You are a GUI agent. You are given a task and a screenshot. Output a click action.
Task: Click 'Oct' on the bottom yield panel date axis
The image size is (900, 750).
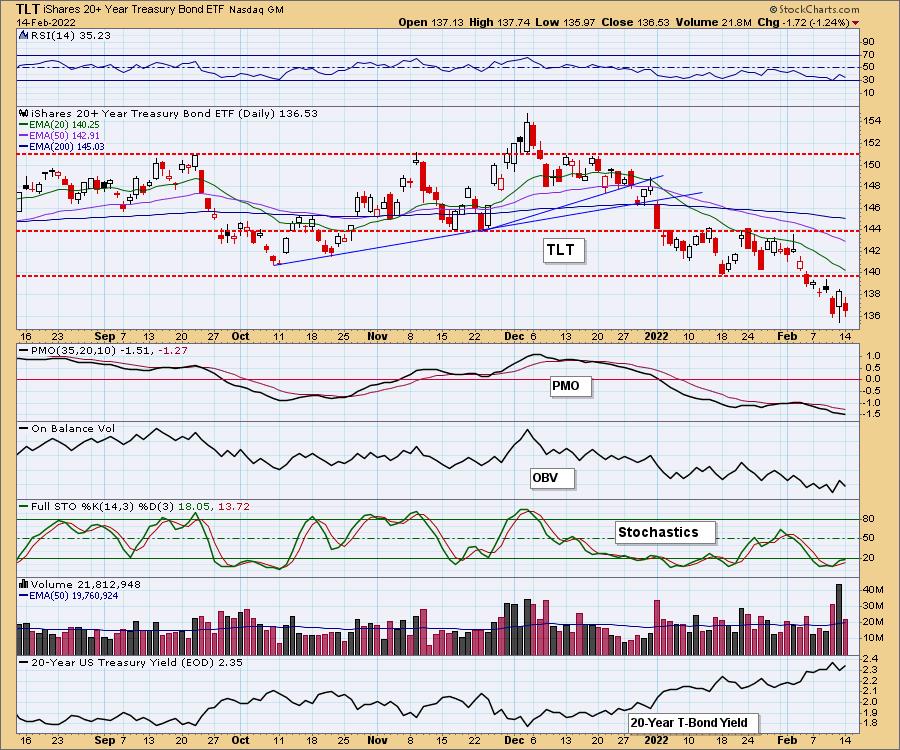point(240,740)
